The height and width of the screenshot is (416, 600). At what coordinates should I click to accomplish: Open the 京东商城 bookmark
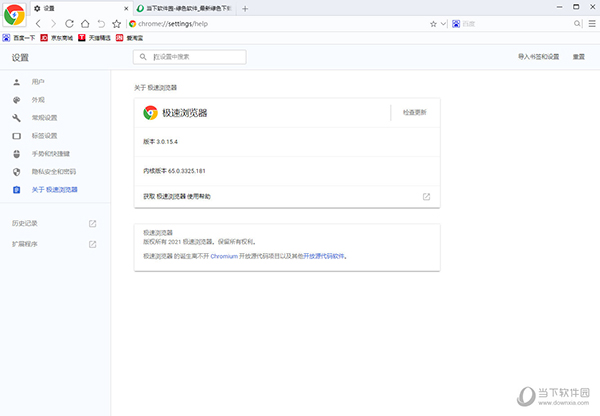(x=57, y=38)
